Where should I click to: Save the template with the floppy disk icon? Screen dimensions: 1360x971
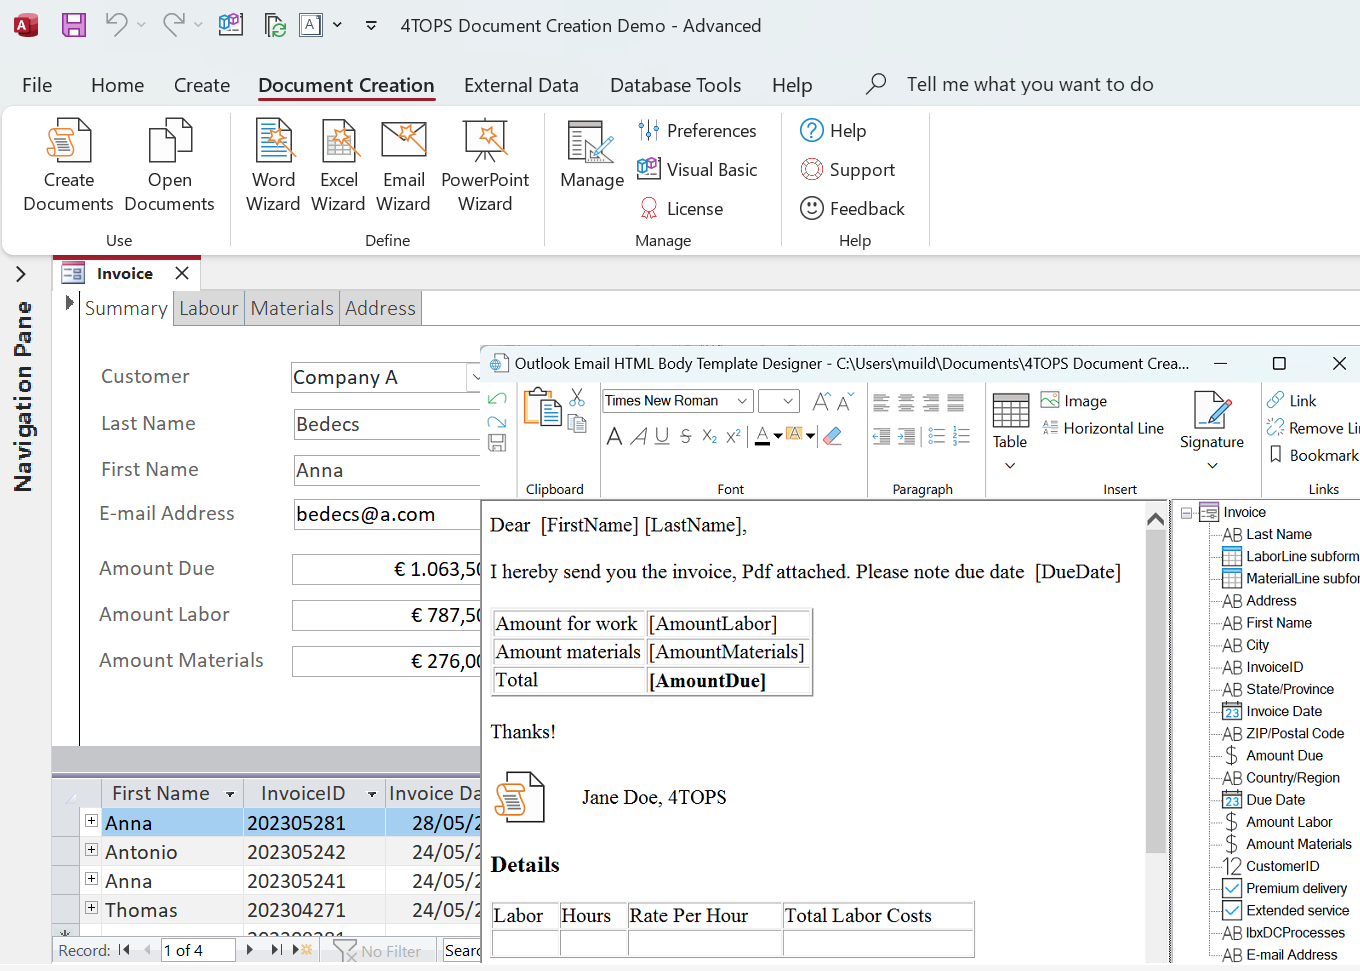pyautogui.click(x=497, y=443)
